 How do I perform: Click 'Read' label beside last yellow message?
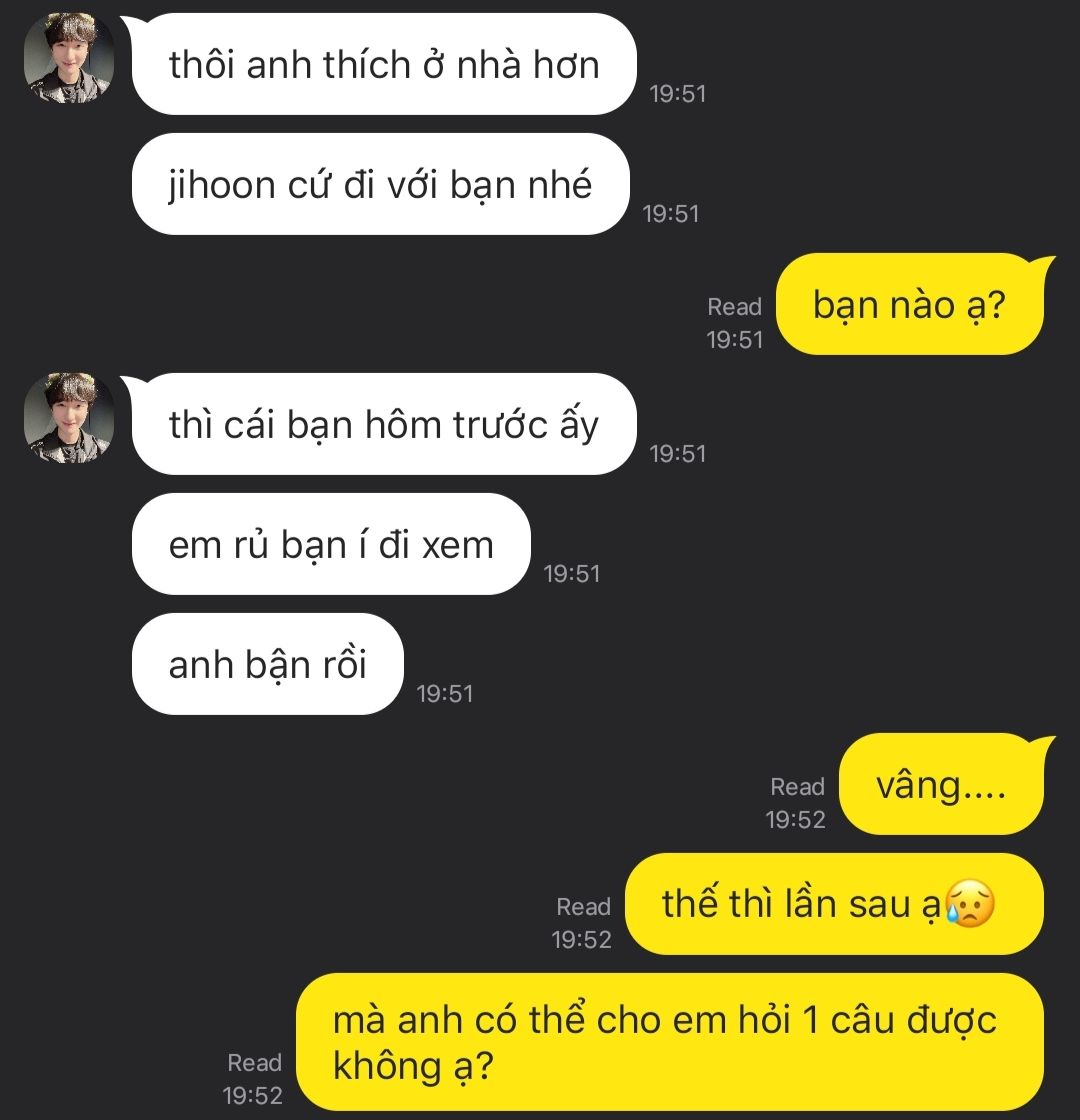[254, 1062]
